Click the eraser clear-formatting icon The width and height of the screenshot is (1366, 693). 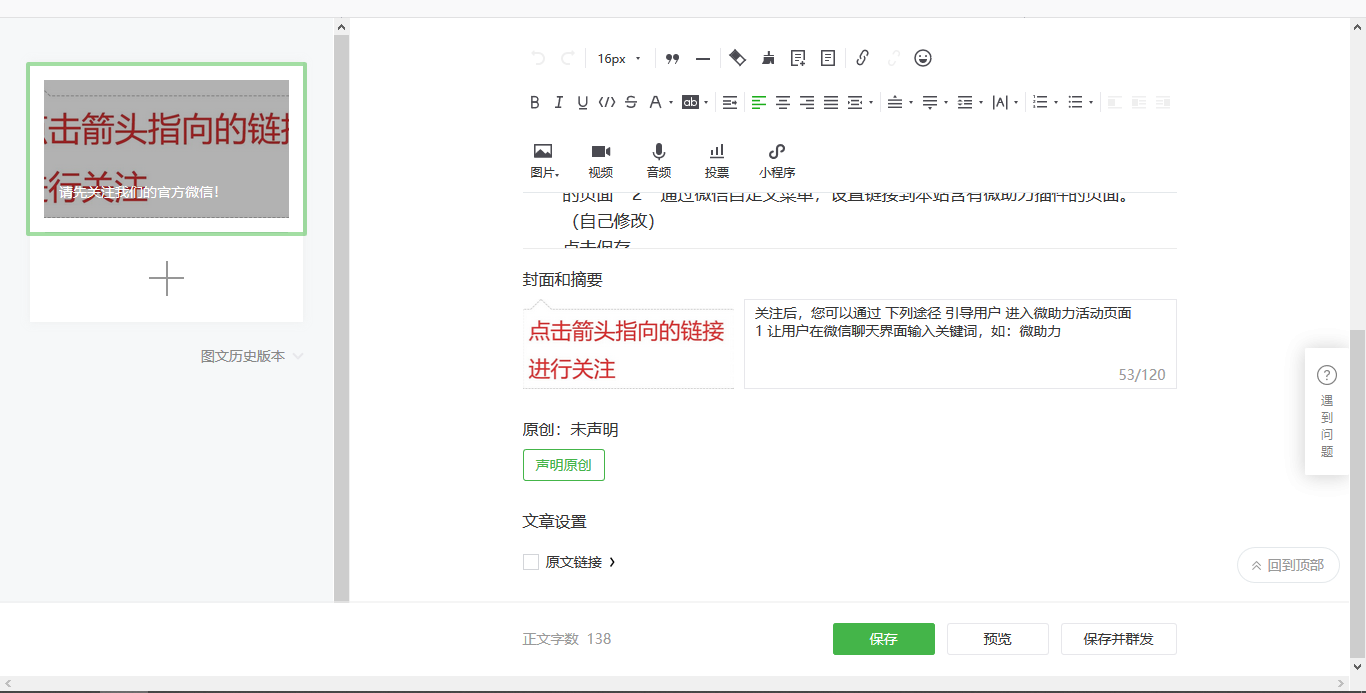737,58
